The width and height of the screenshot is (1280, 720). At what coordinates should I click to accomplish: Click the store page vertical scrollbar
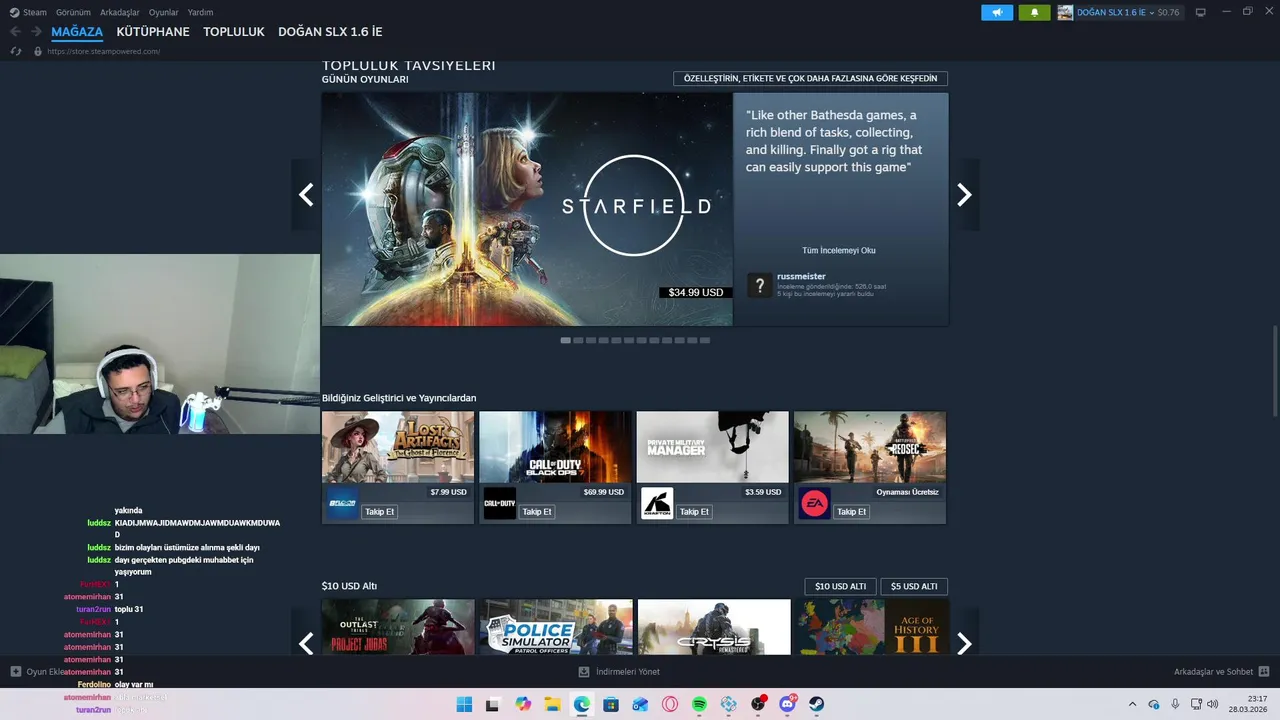(1274, 371)
